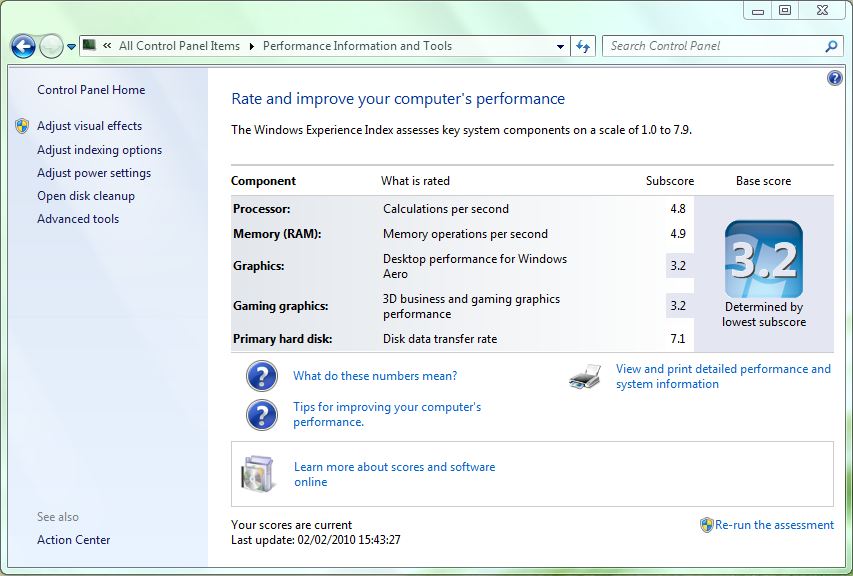
Task: Open Help with the blue question icon
Action: pyautogui.click(x=834, y=78)
